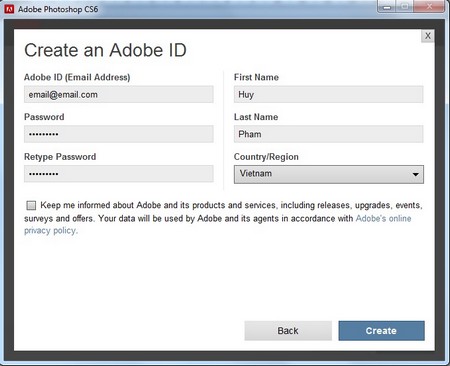Close the Photoshop CS6 window with red button
The height and width of the screenshot is (366, 450).
coord(429,7)
